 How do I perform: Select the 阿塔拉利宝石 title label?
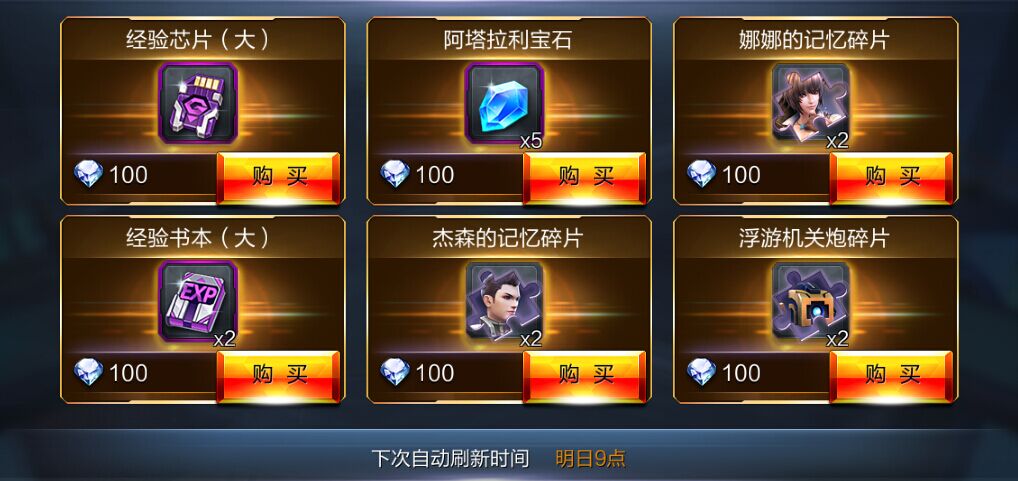point(508,40)
